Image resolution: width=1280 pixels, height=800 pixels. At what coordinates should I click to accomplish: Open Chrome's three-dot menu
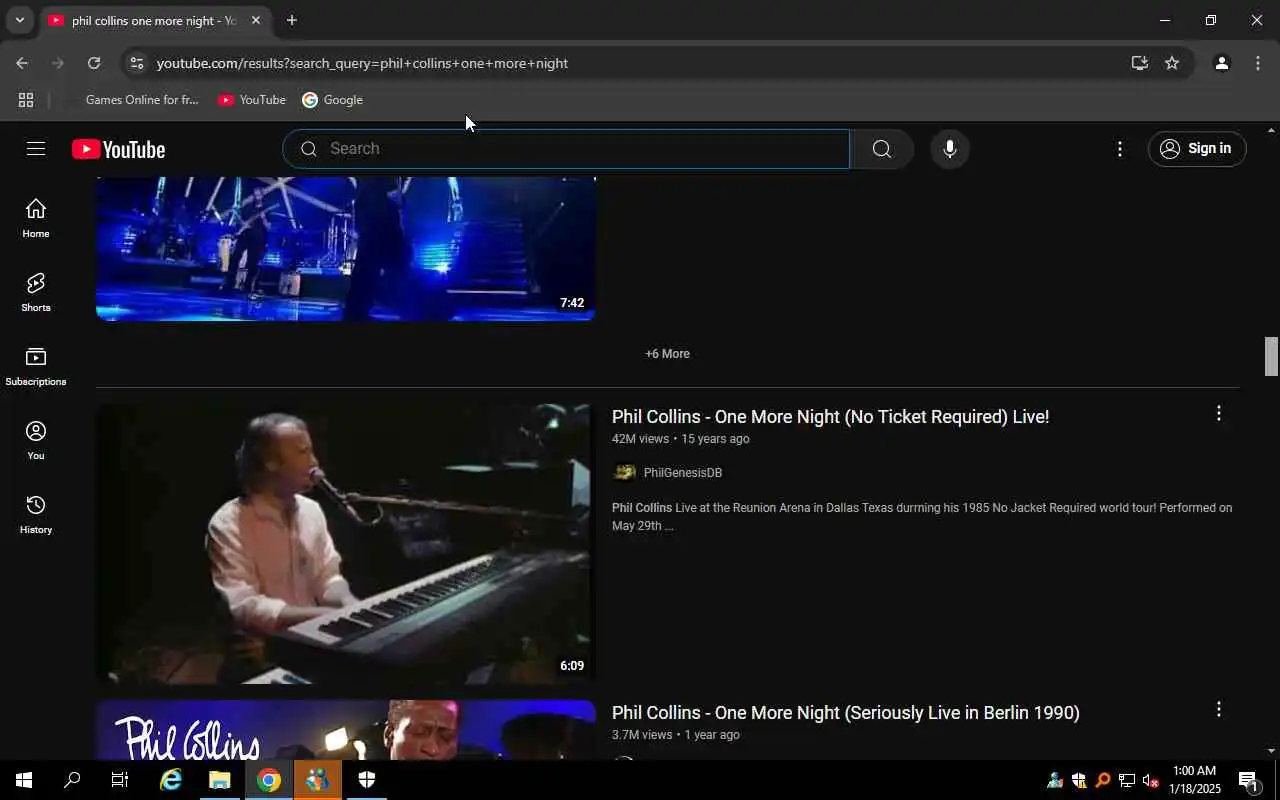[x=1258, y=63]
